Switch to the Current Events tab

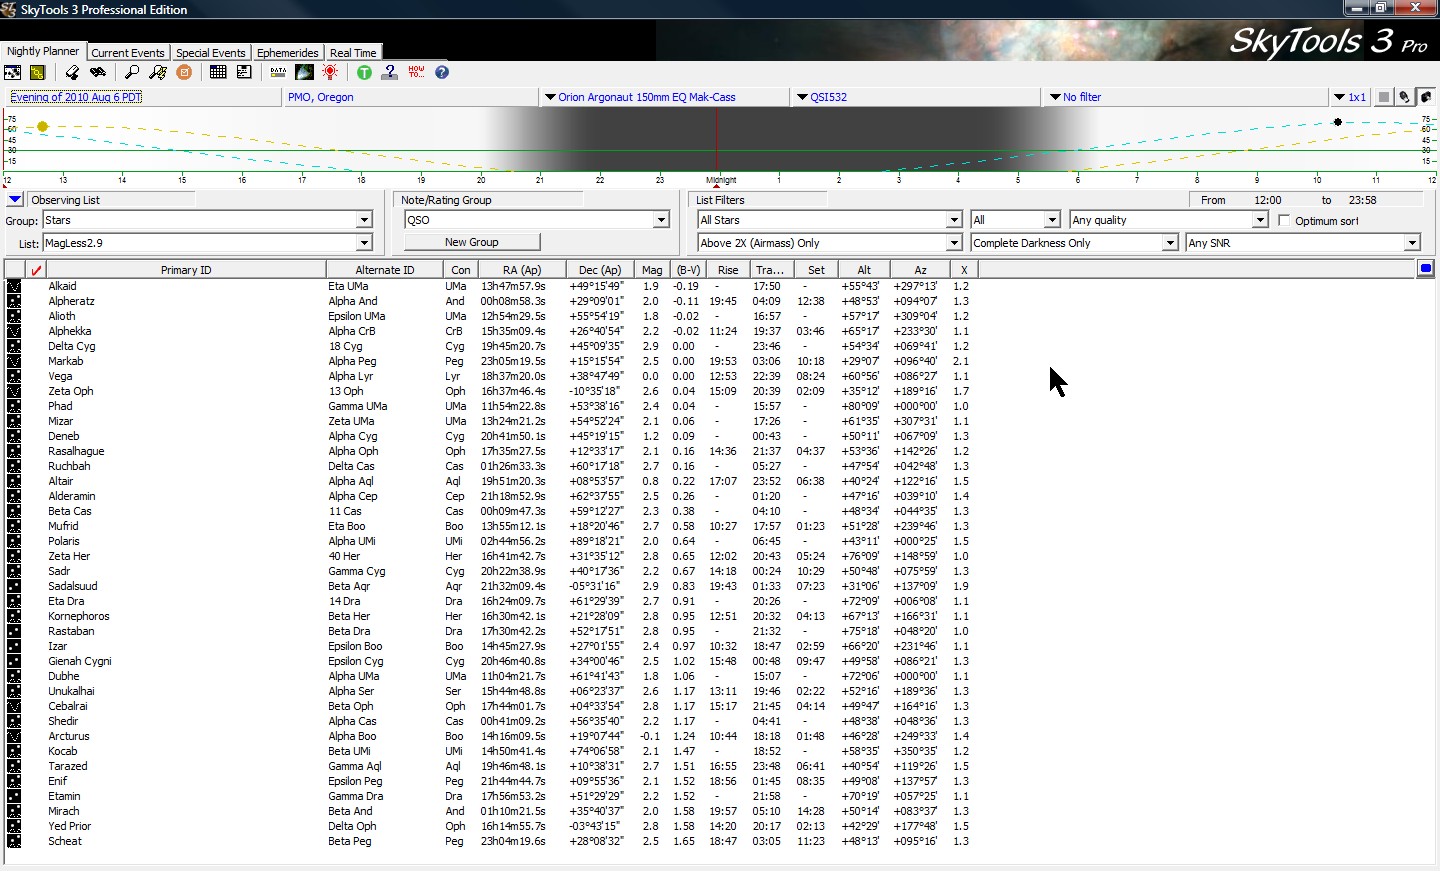[x=128, y=53]
